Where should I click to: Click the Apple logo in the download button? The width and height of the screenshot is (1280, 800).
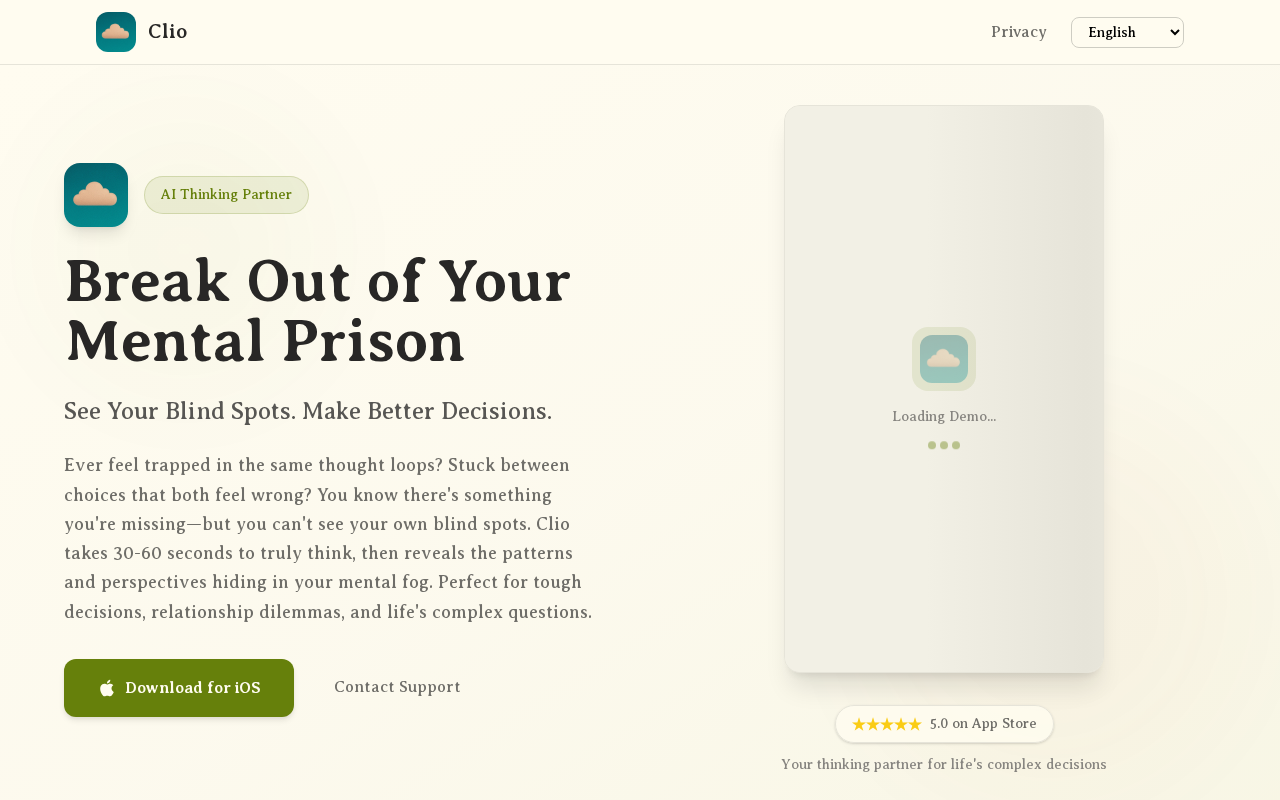(x=107, y=688)
